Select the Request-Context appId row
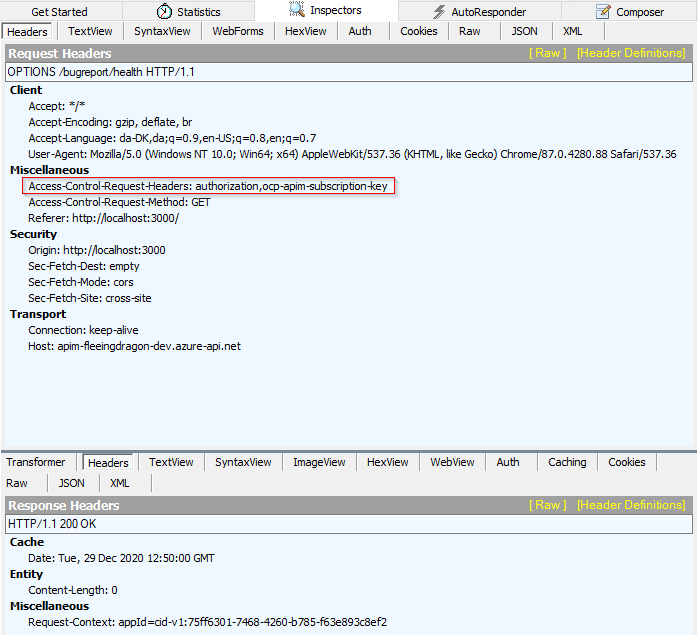 point(207,622)
